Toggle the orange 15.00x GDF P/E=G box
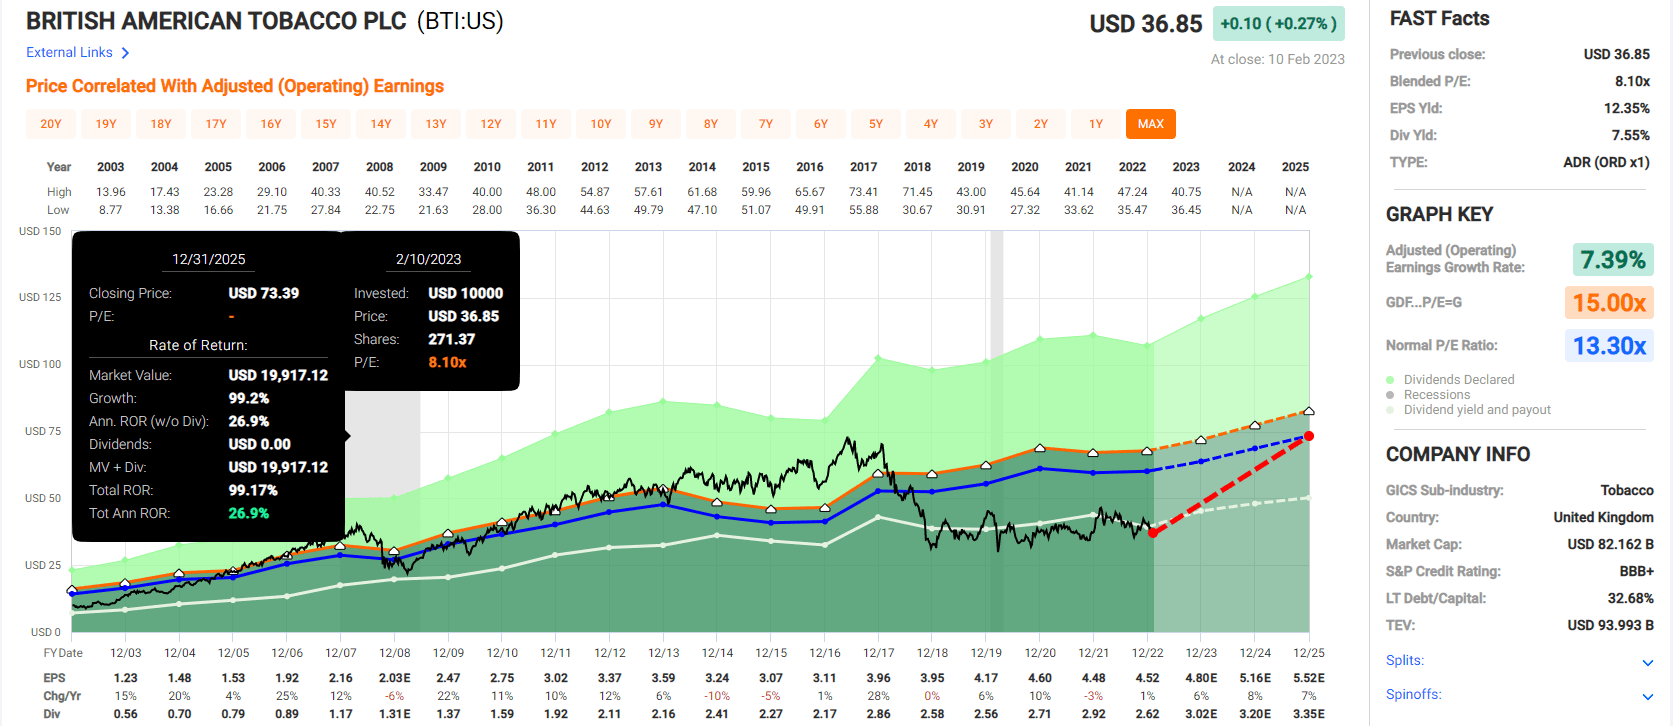This screenshot has width=1673, height=726. click(1609, 303)
